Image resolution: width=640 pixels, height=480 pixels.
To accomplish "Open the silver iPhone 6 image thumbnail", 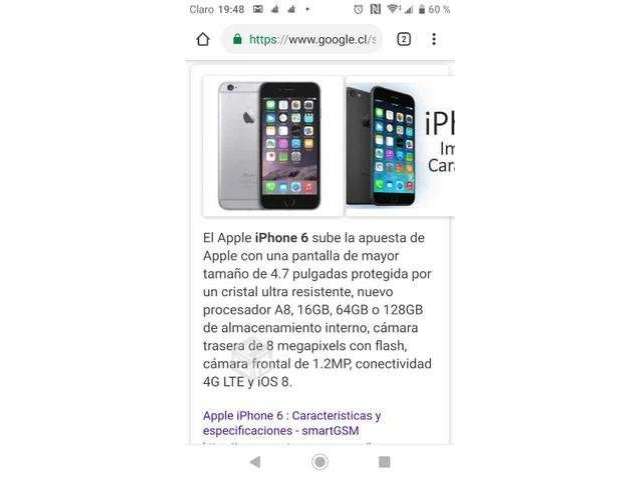I will pyautogui.click(x=273, y=146).
